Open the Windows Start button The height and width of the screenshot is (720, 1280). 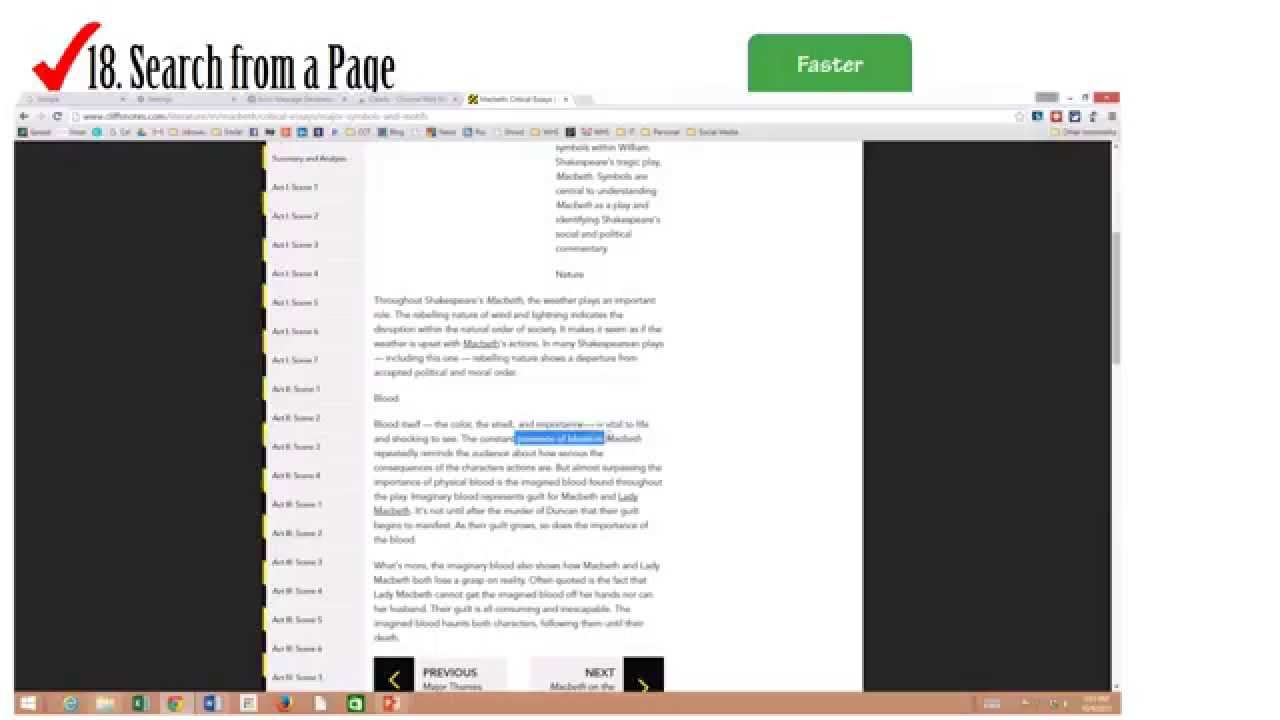click(29, 703)
